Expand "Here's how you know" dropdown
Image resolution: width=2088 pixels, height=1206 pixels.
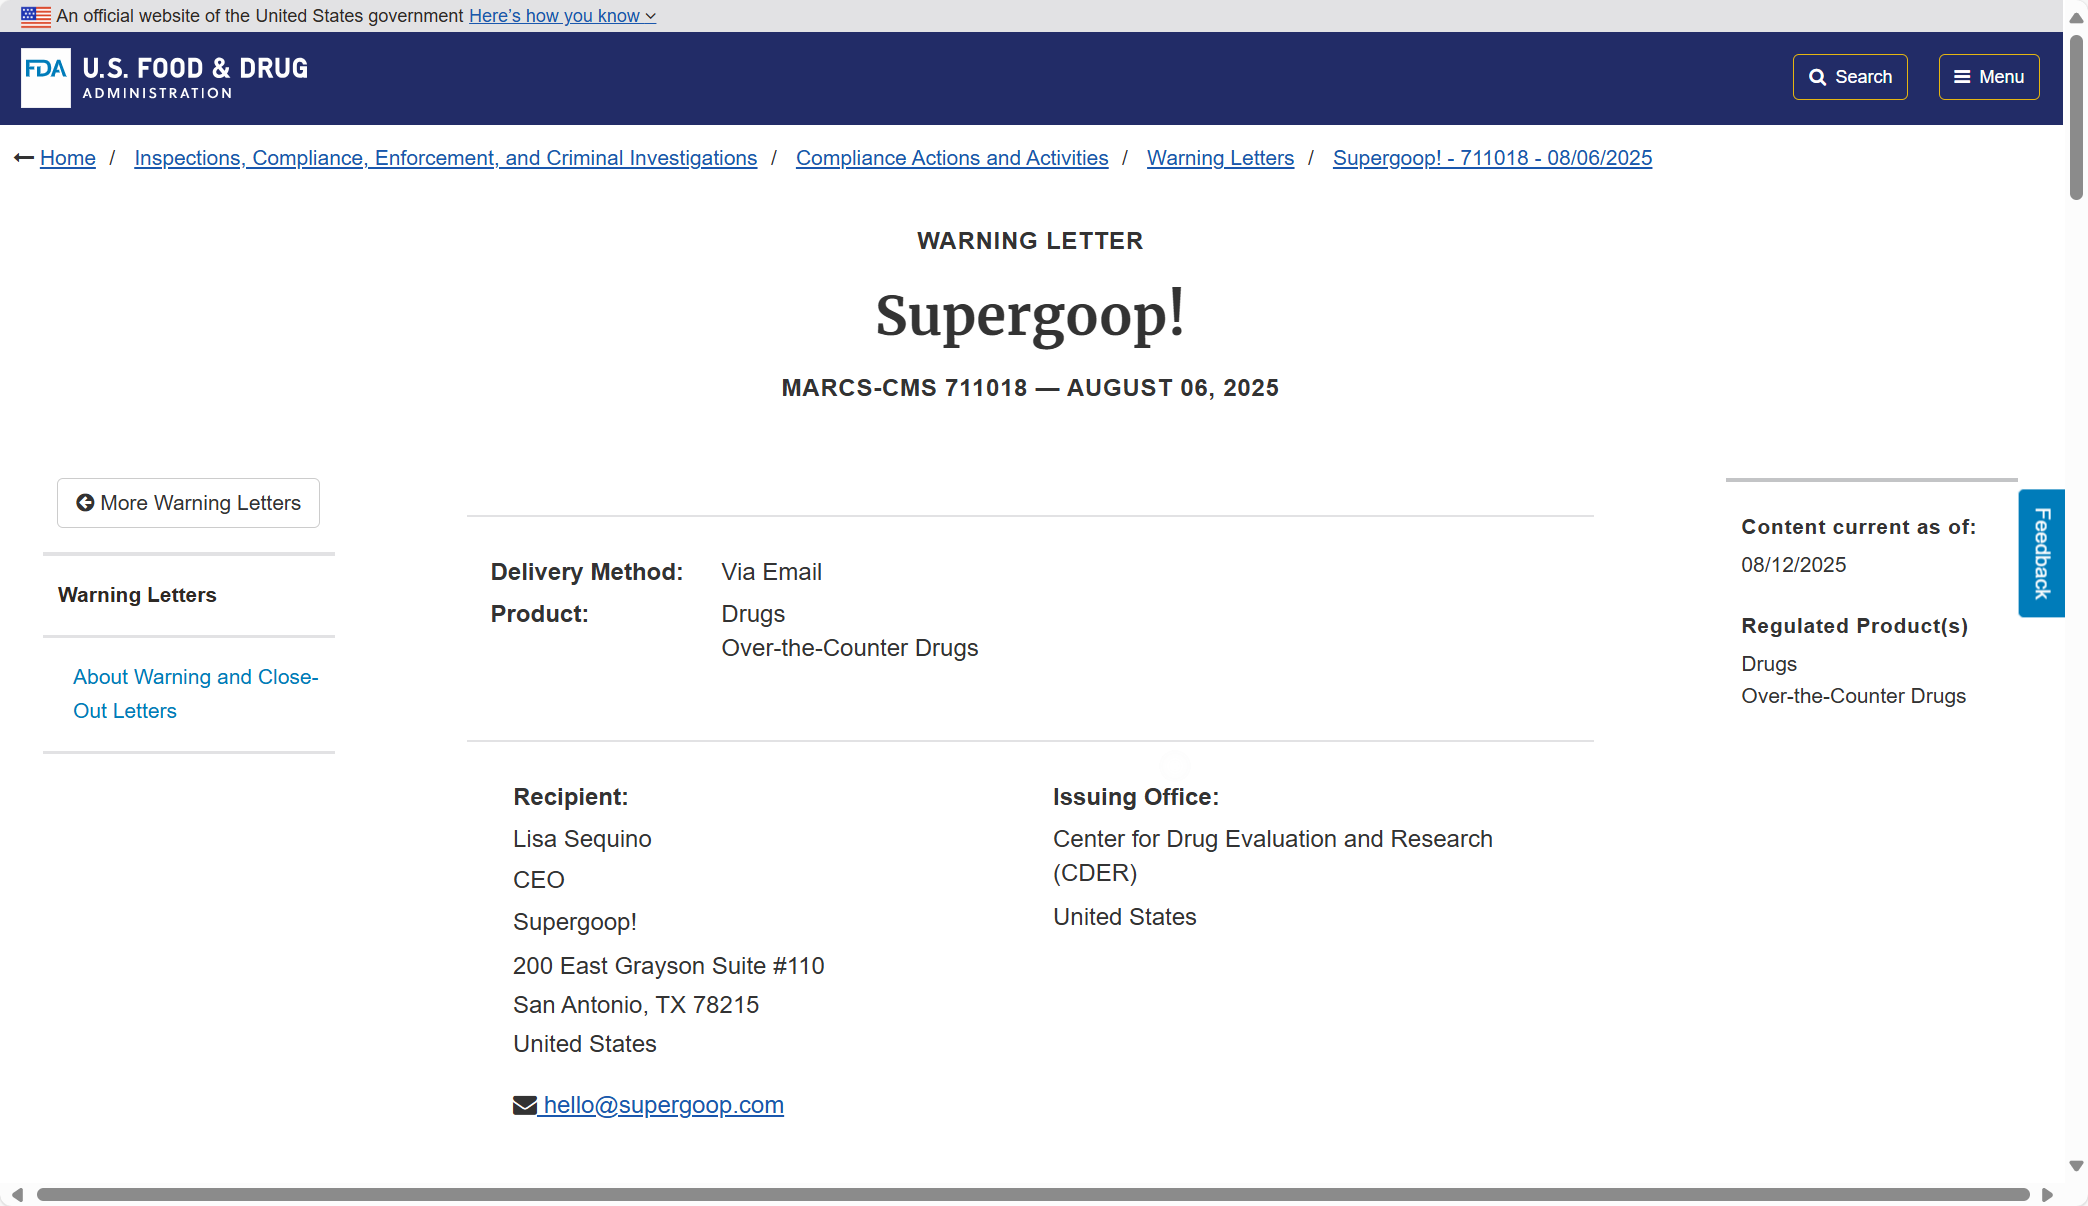pyautogui.click(x=562, y=16)
